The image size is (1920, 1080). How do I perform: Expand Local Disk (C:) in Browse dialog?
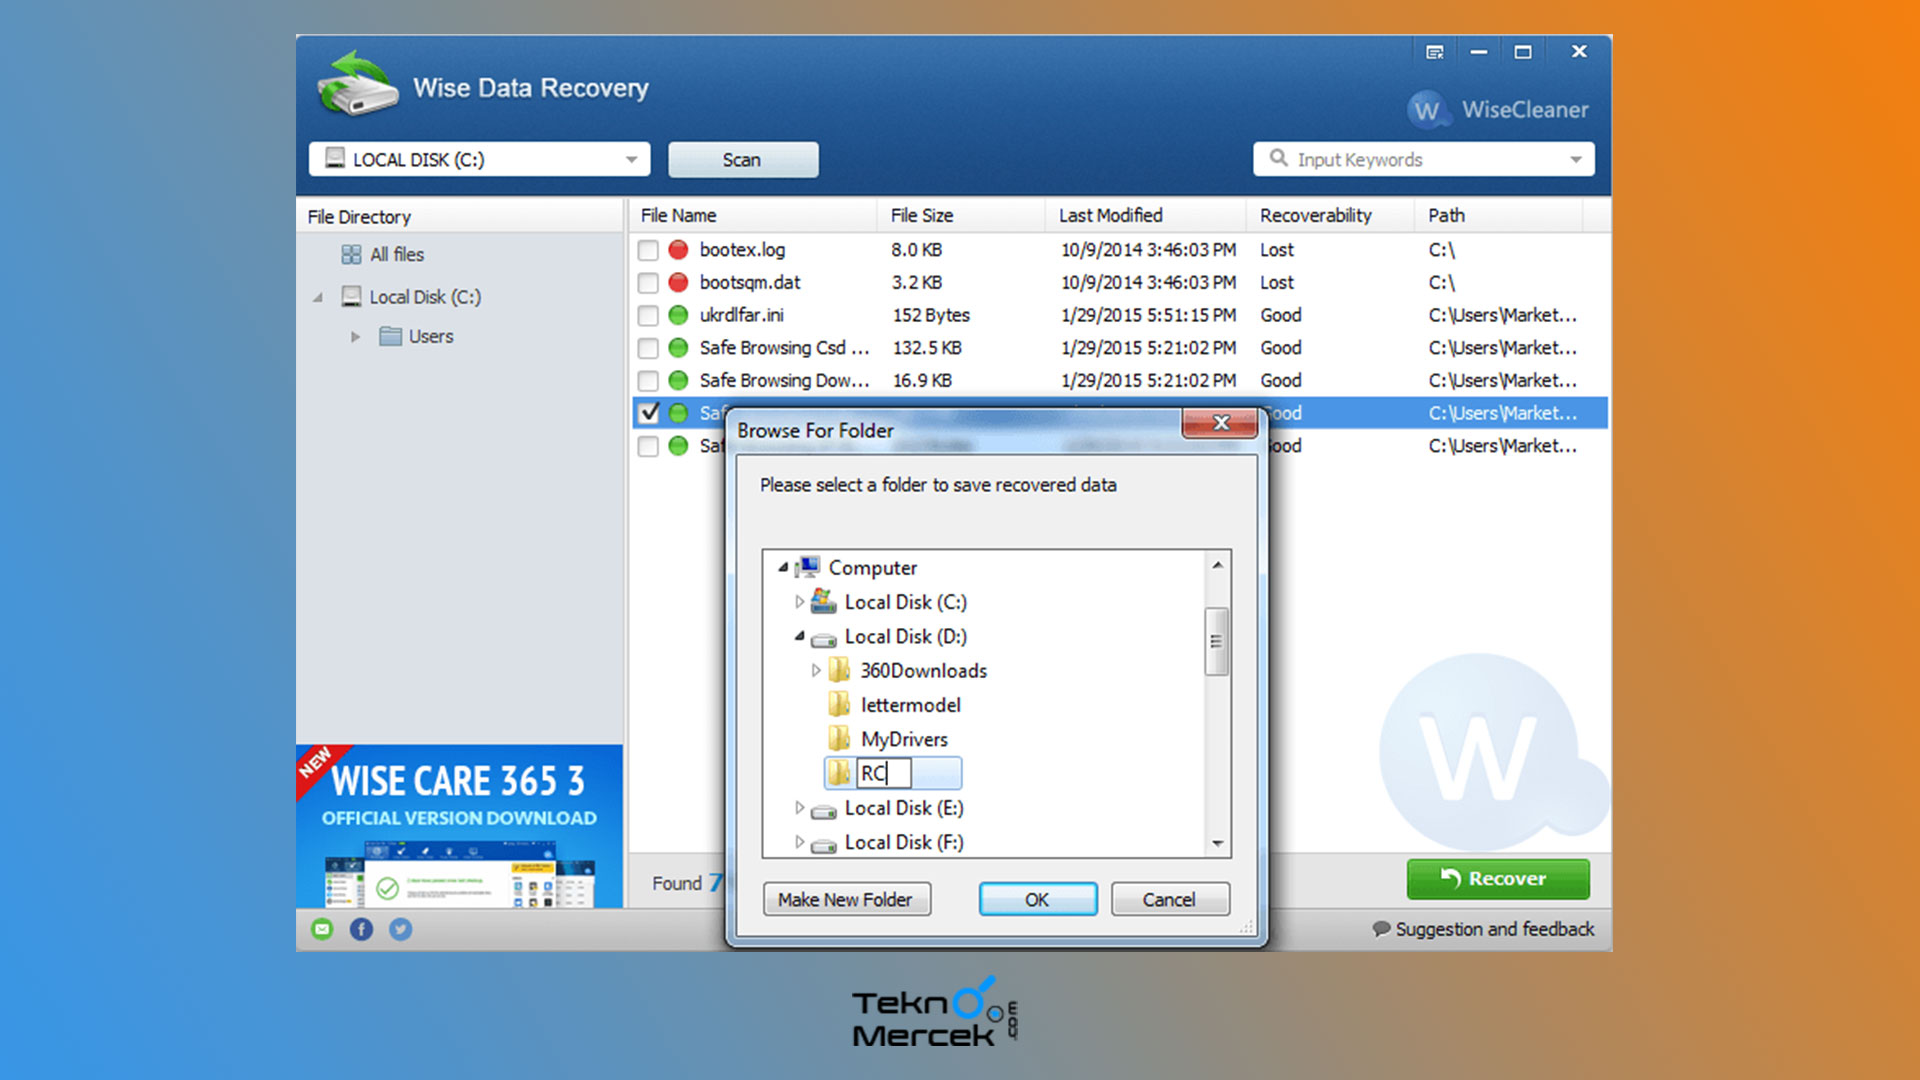(799, 602)
